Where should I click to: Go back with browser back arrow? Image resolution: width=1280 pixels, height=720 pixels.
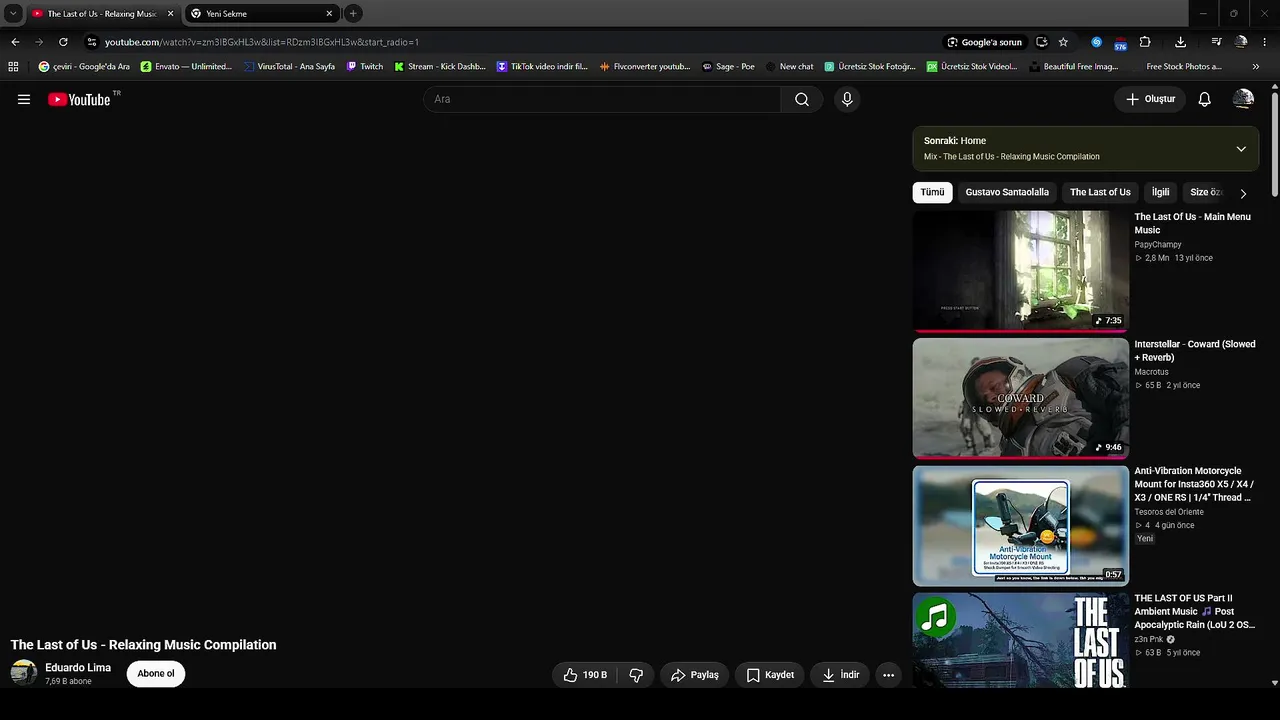[x=15, y=42]
